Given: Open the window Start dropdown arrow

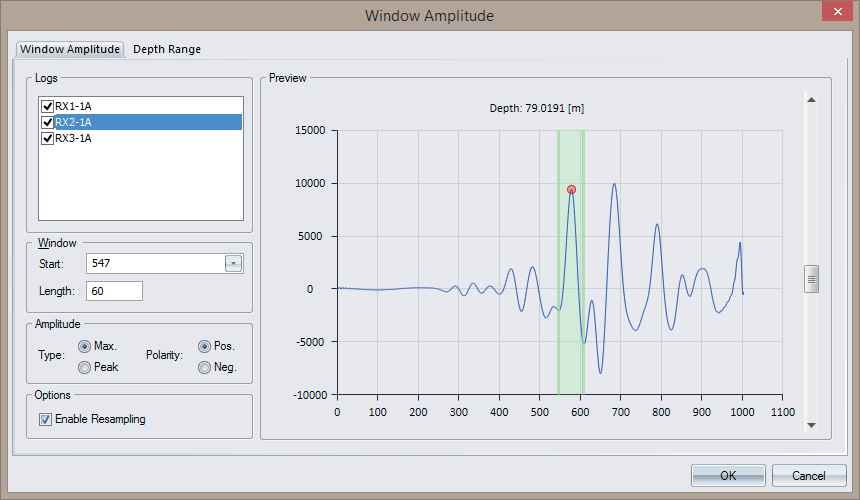Looking at the screenshot, I should tap(233, 264).
